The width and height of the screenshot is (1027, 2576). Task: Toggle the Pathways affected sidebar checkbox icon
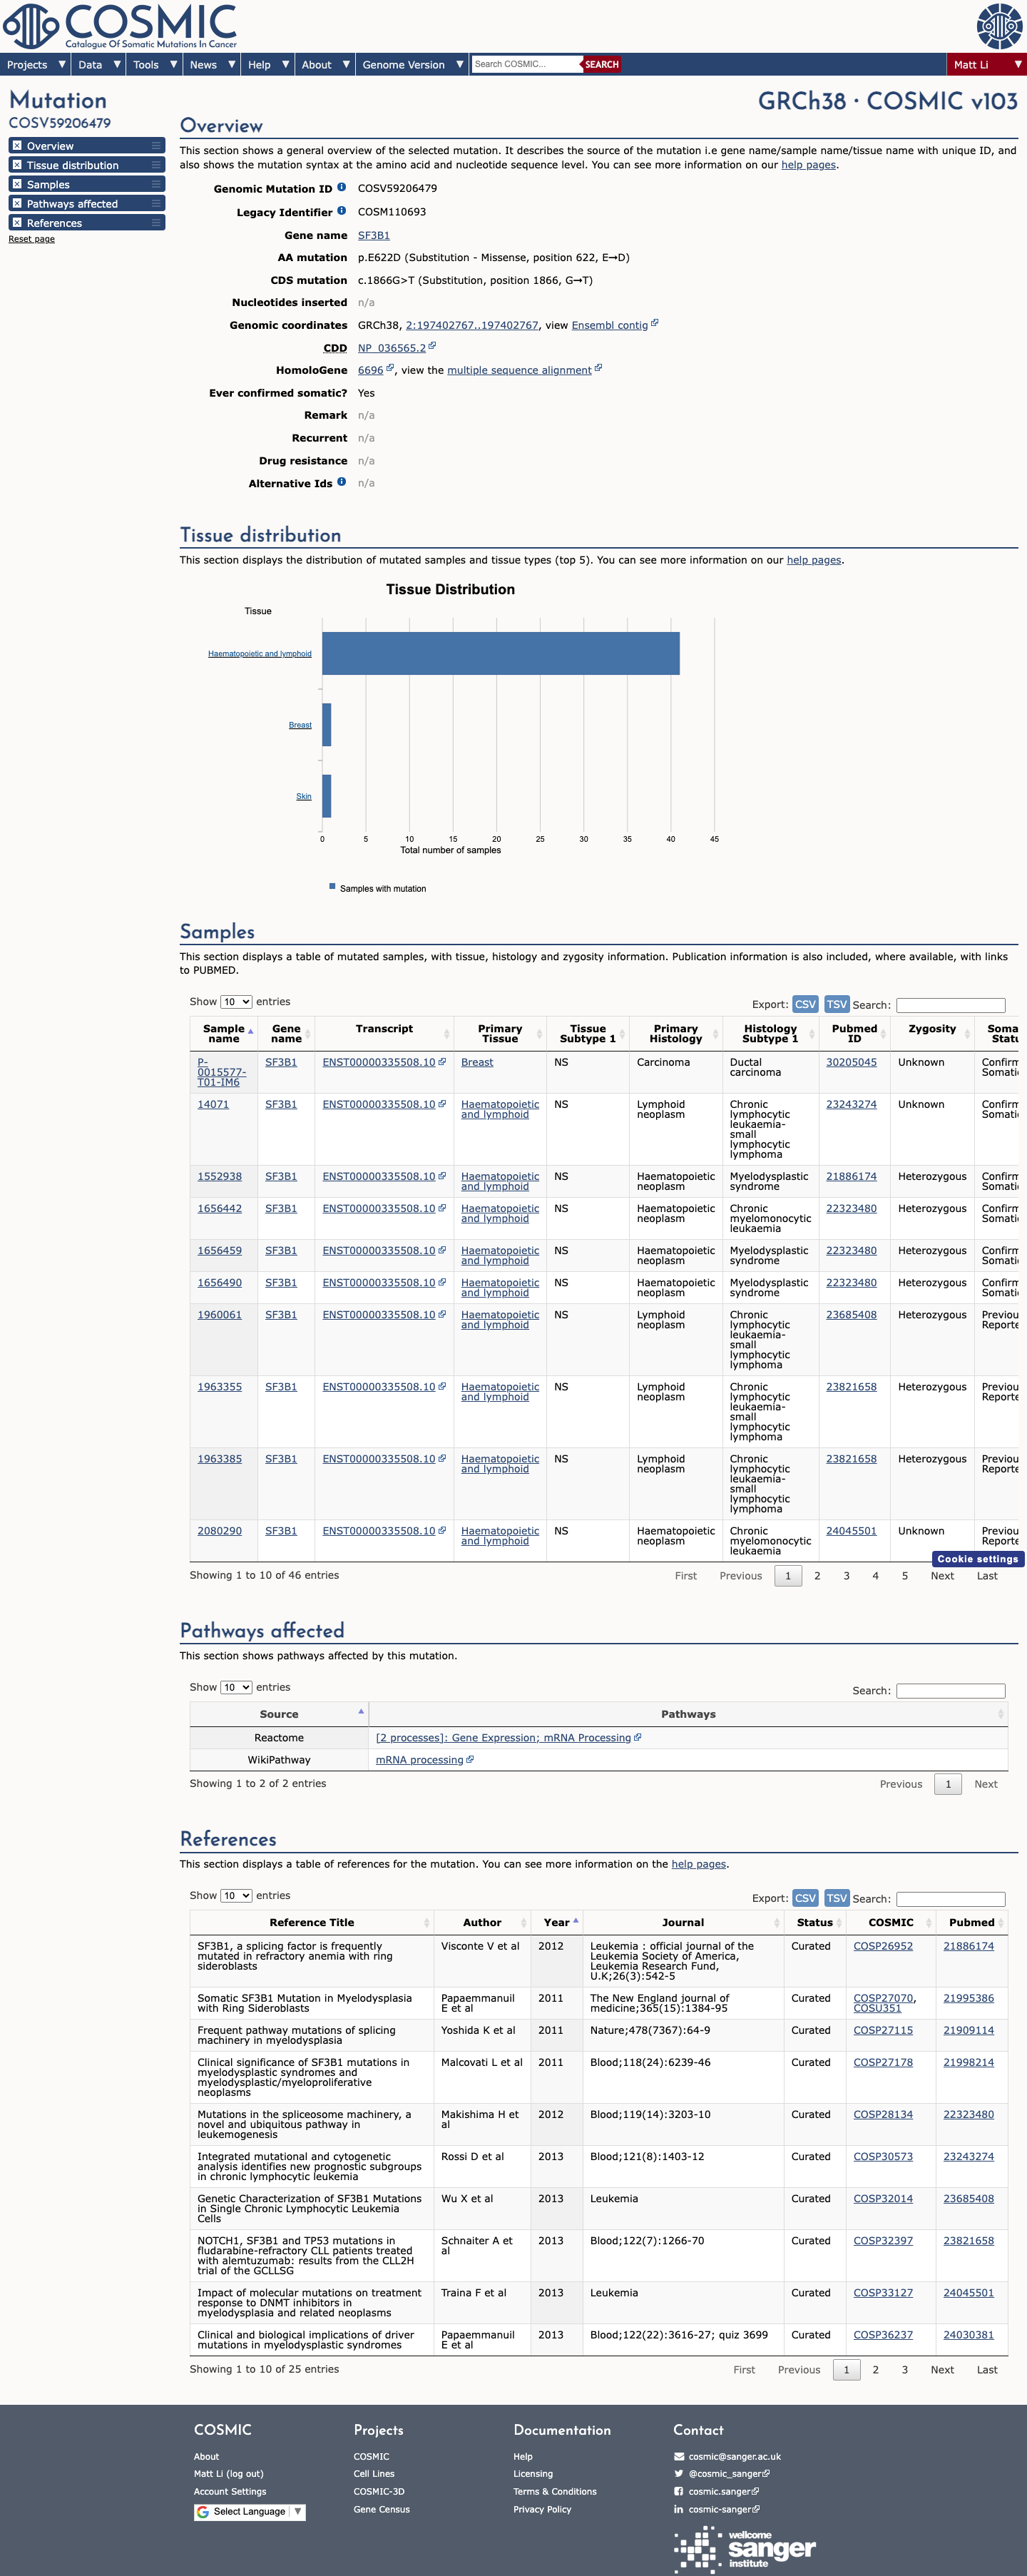[x=17, y=203]
